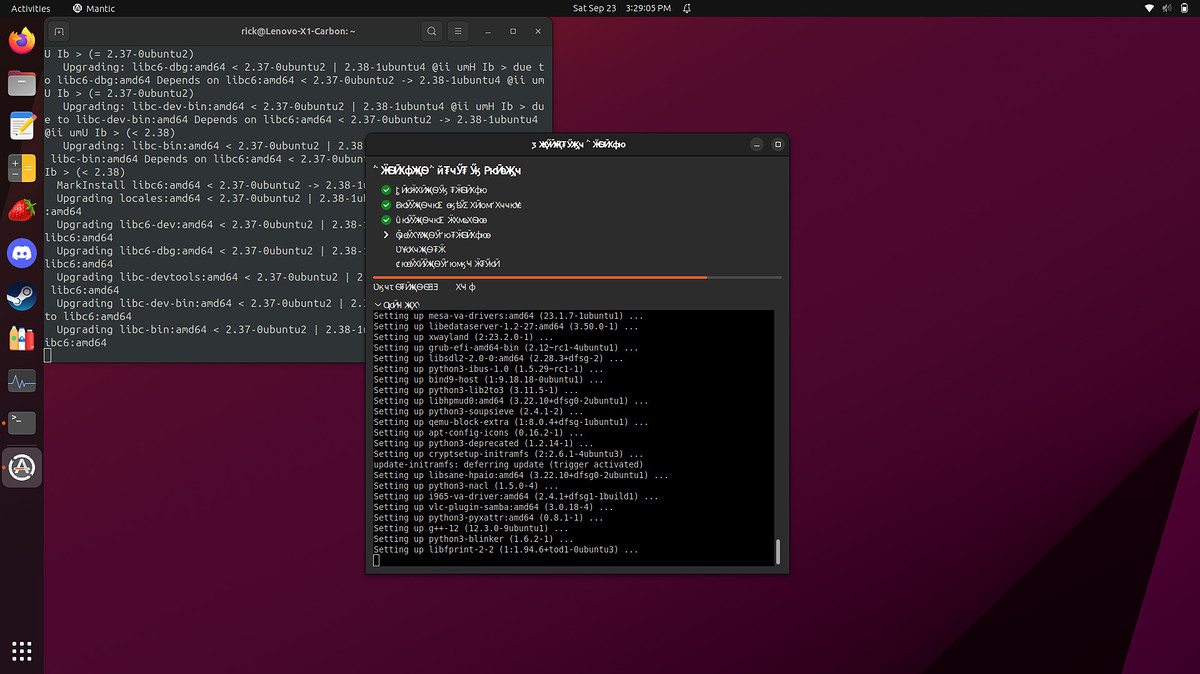Screen dimensions: 1200x674
Task: Open Firefox from the dock
Action: coord(22,40)
